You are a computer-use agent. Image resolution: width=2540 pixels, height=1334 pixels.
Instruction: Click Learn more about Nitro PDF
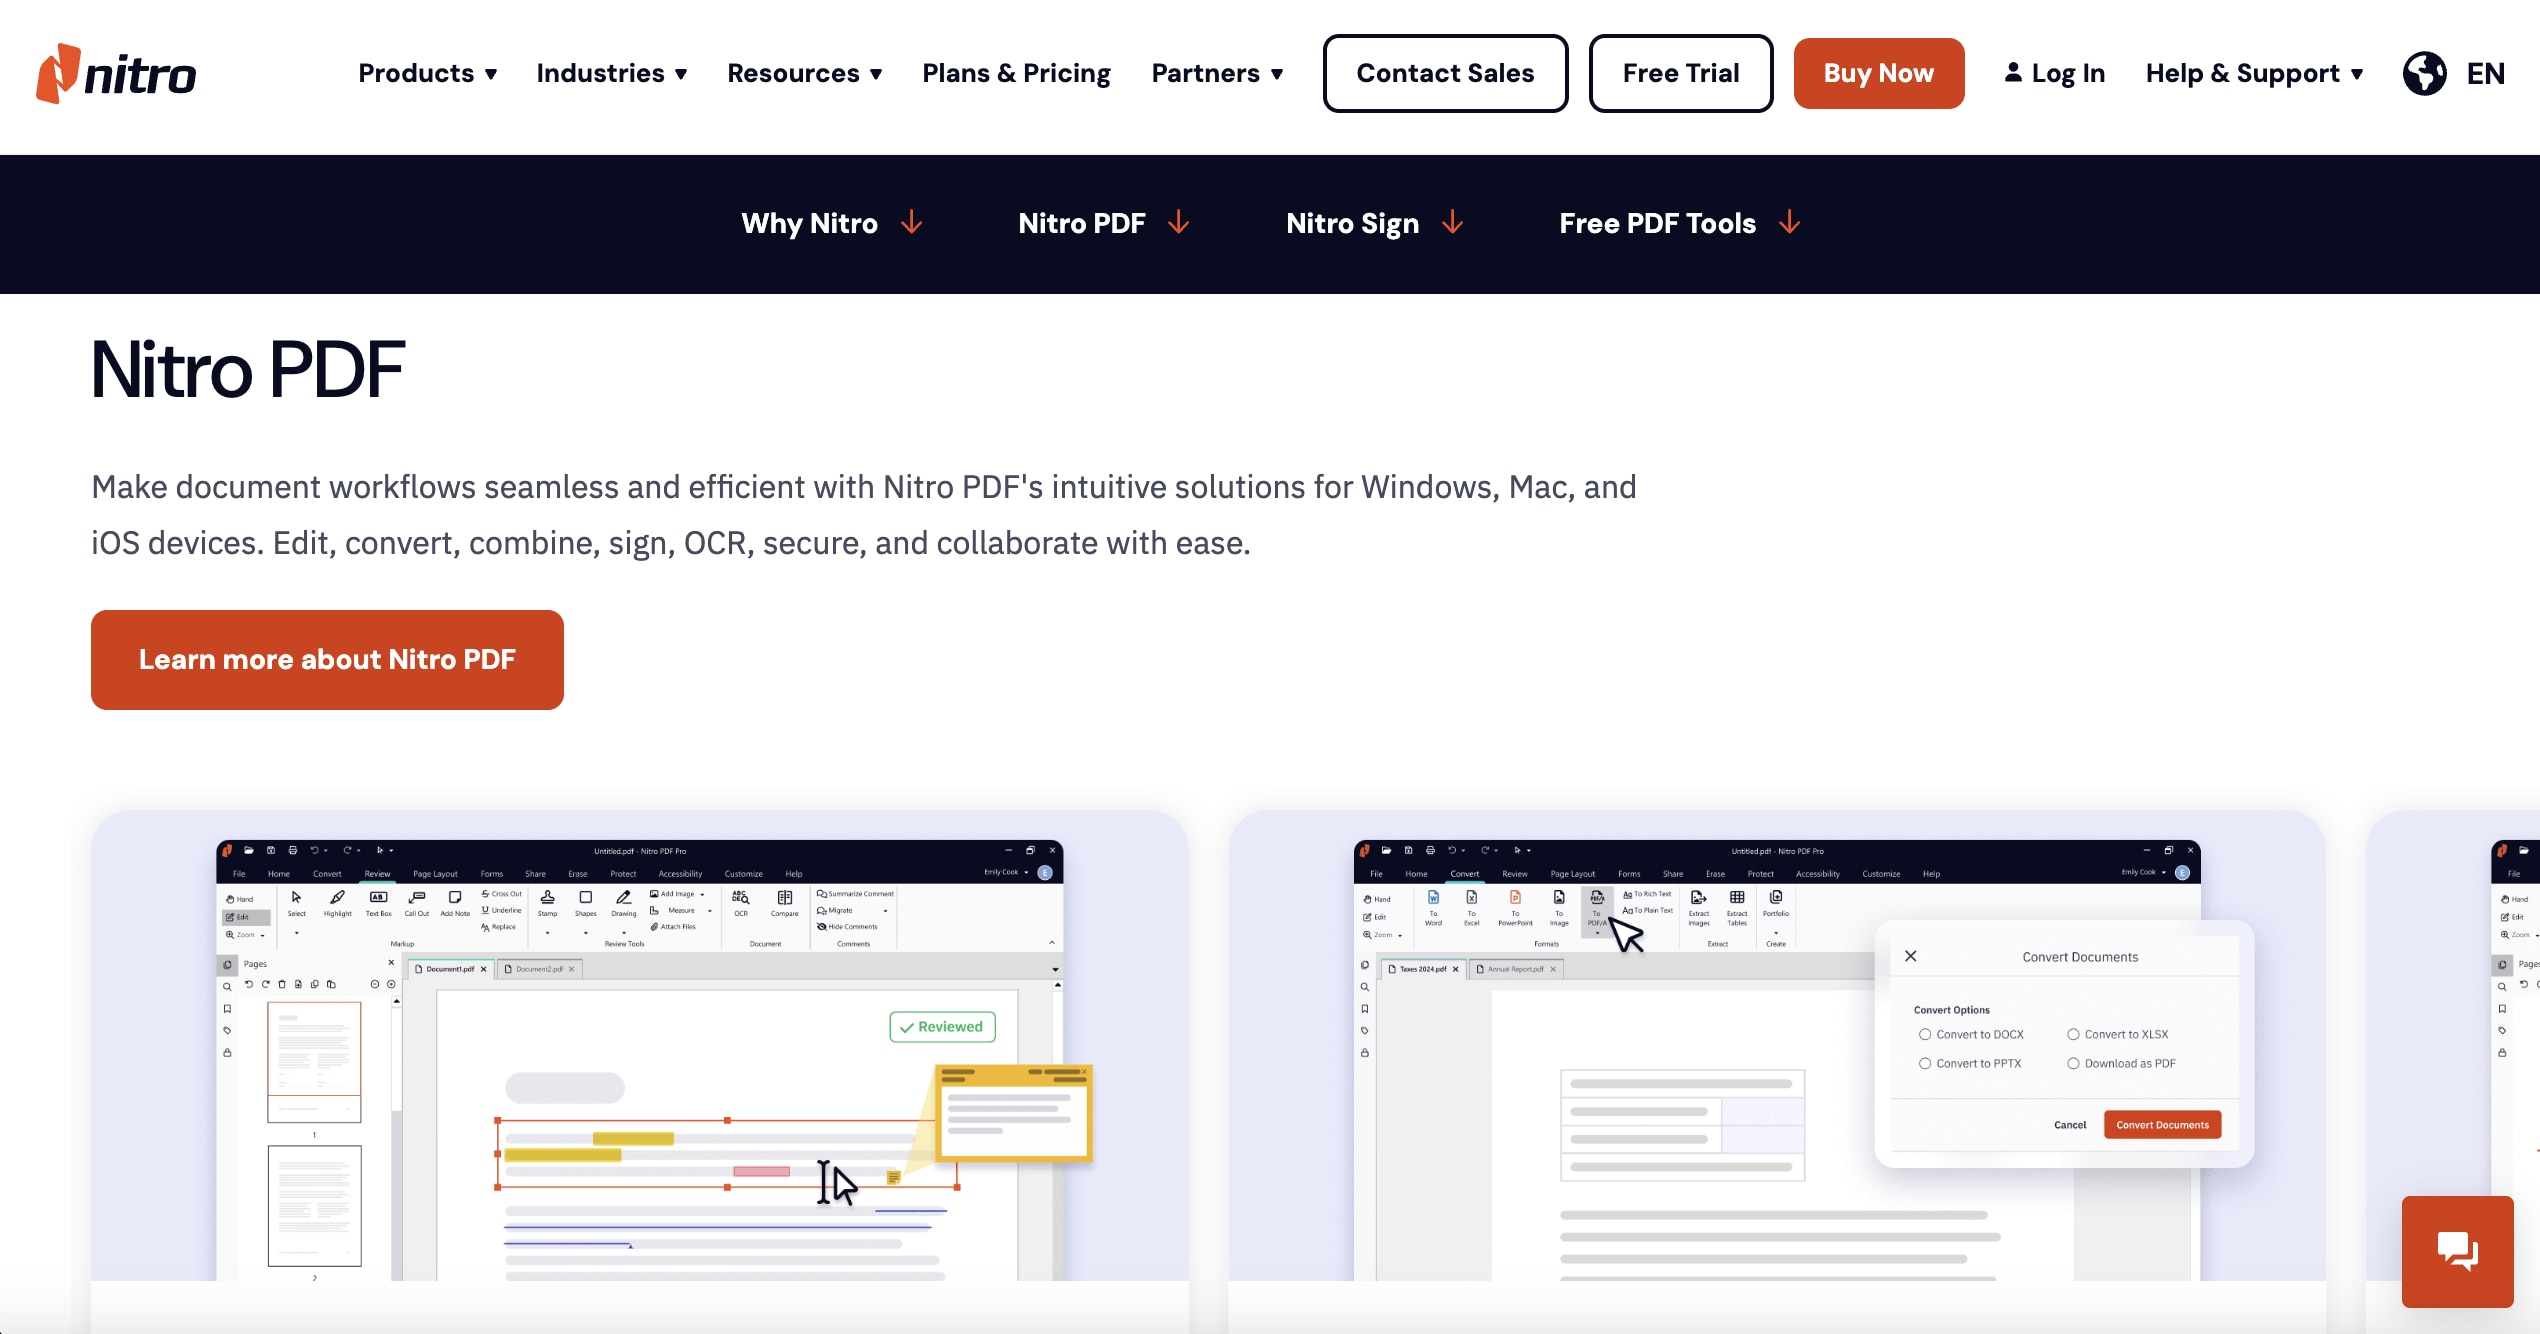click(x=327, y=659)
